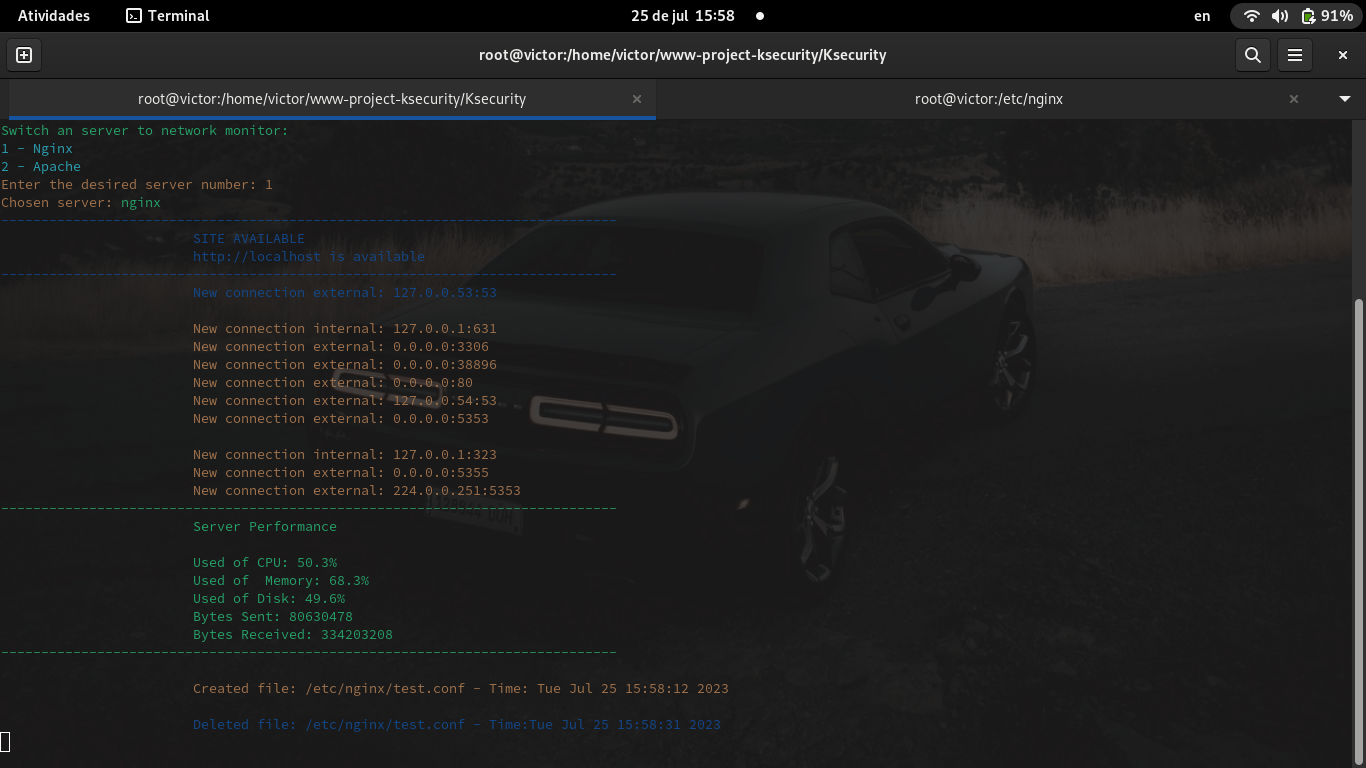The height and width of the screenshot is (768, 1366).
Task: Click connection line 0.0.0.0:5355
Action: click(x=341, y=473)
